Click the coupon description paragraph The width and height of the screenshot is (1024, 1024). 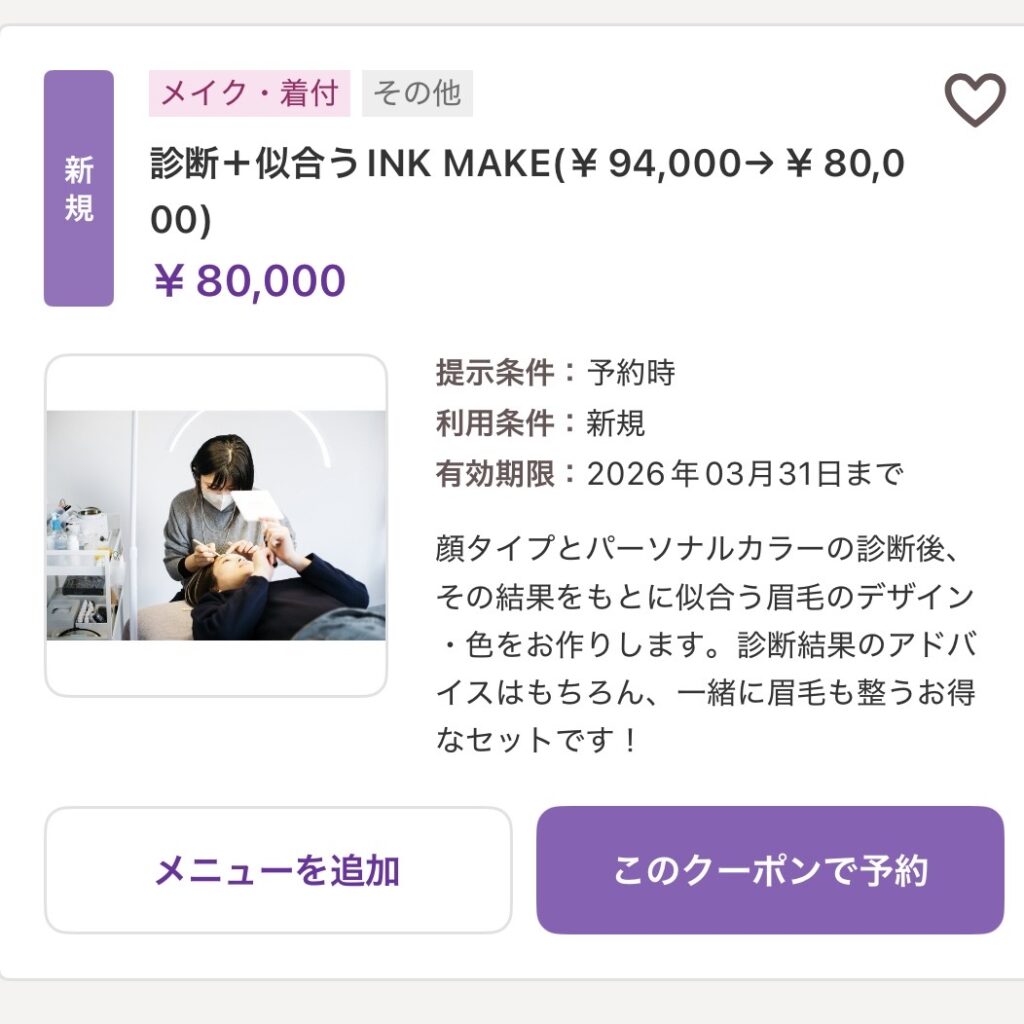(705, 644)
